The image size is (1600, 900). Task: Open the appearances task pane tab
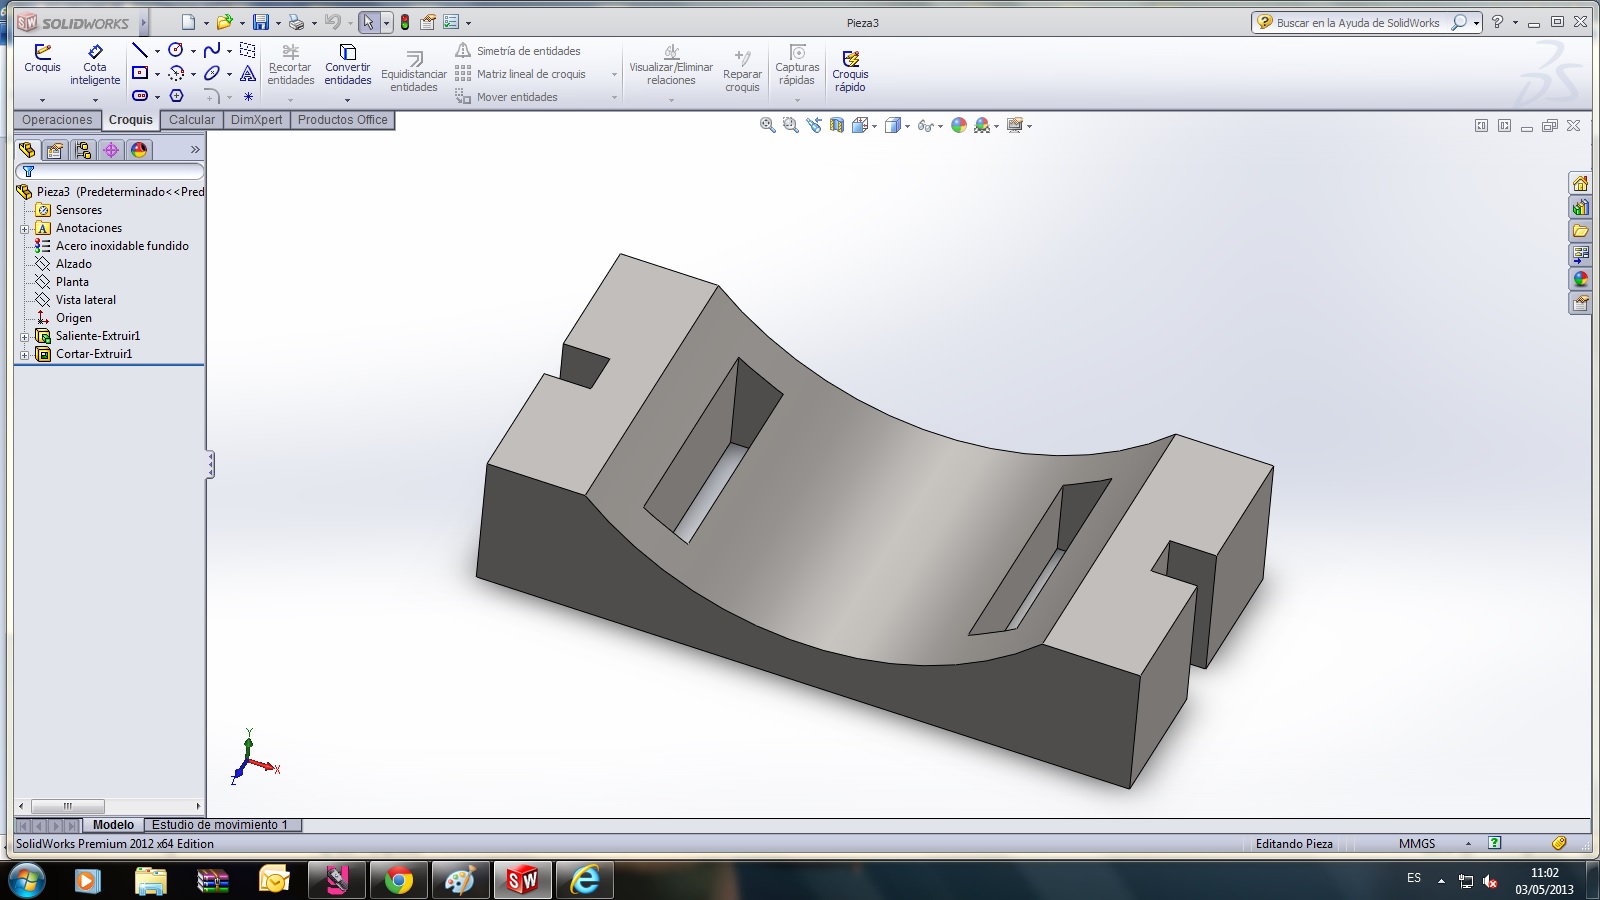(x=1580, y=279)
